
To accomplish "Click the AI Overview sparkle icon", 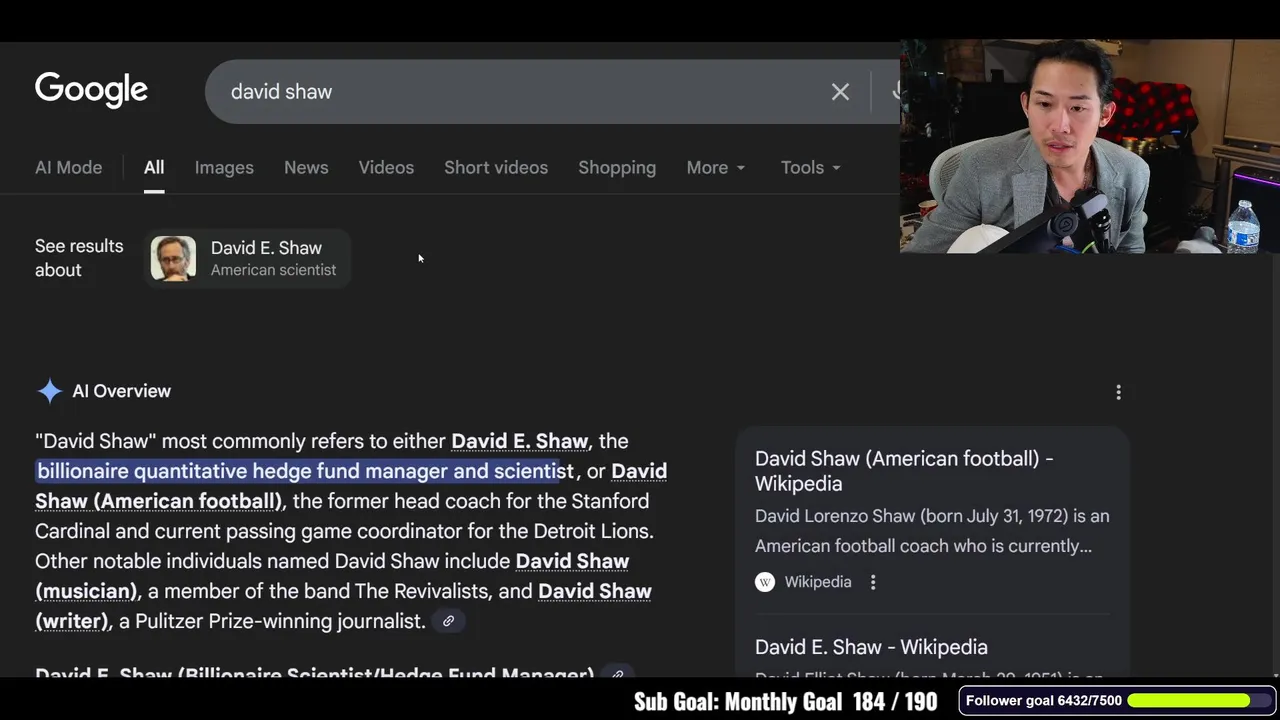I will (49, 391).
